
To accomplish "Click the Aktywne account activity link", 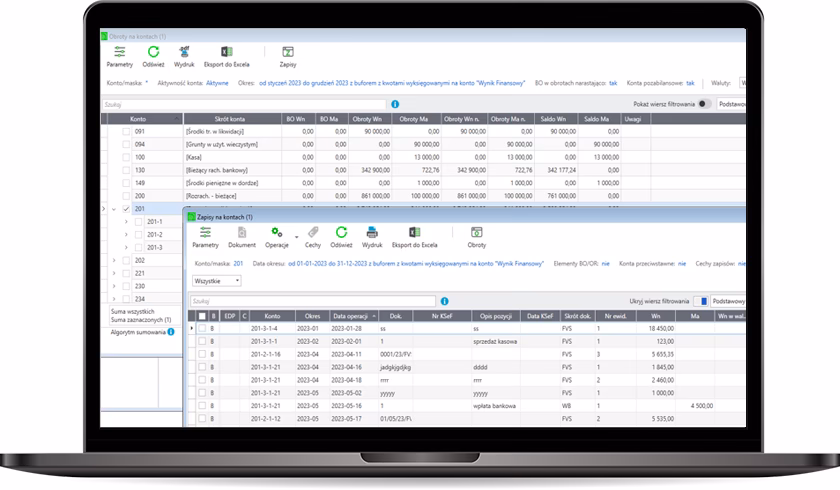I will (217, 83).
